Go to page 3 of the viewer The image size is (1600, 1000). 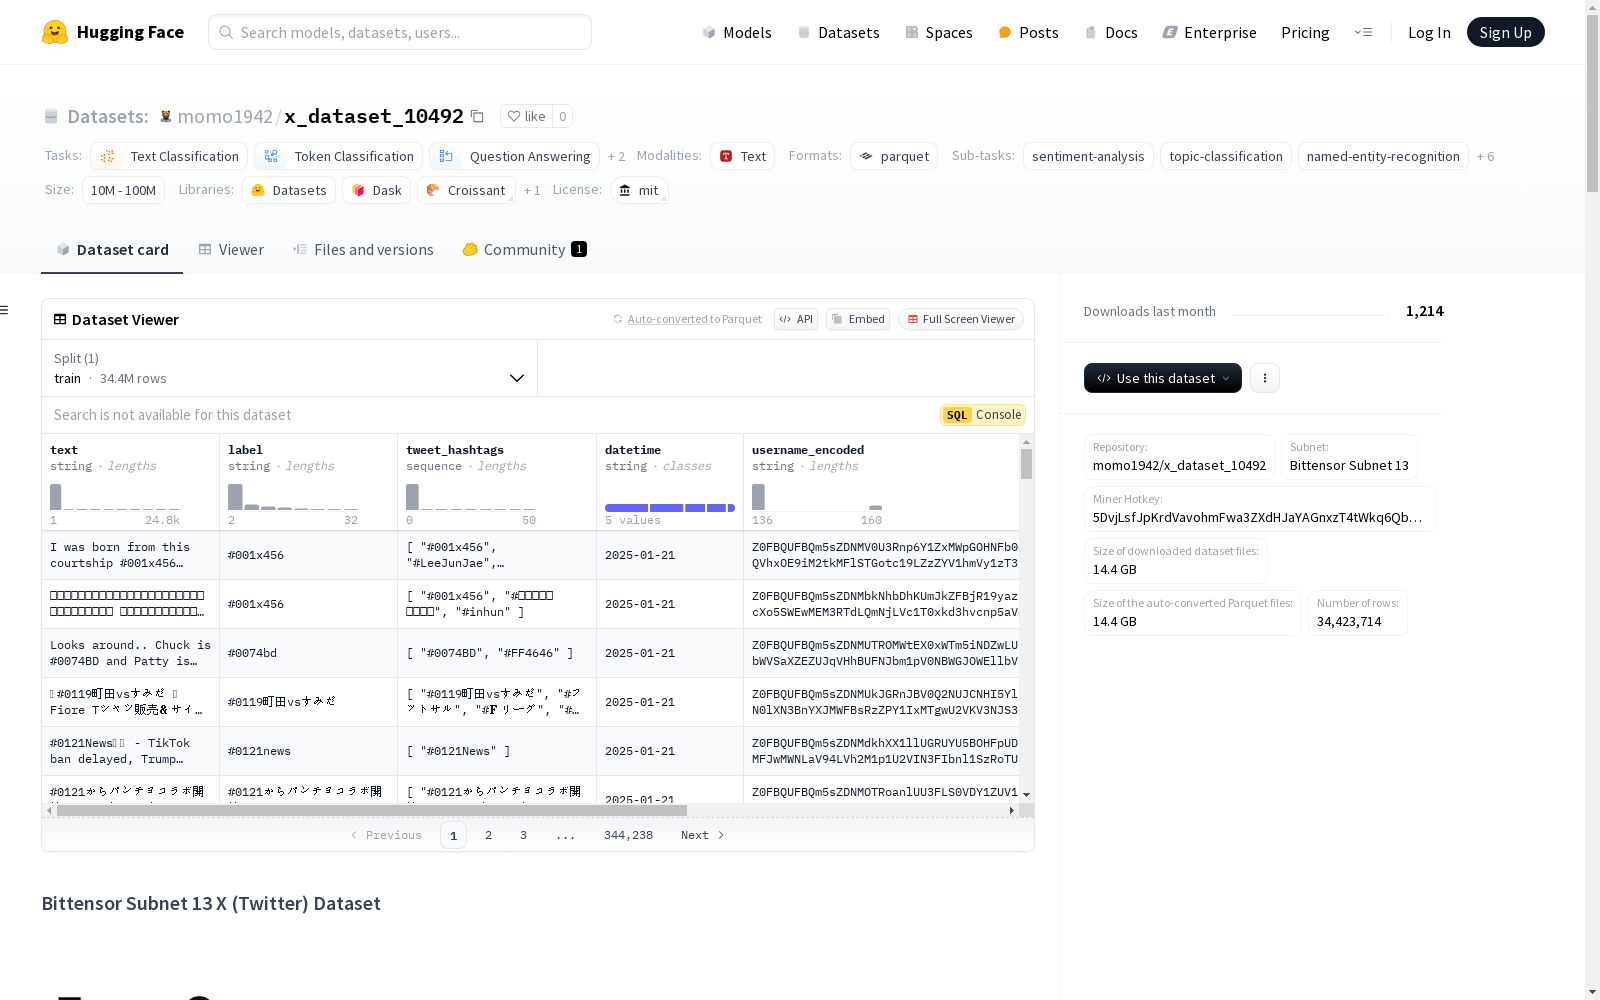tap(523, 835)
